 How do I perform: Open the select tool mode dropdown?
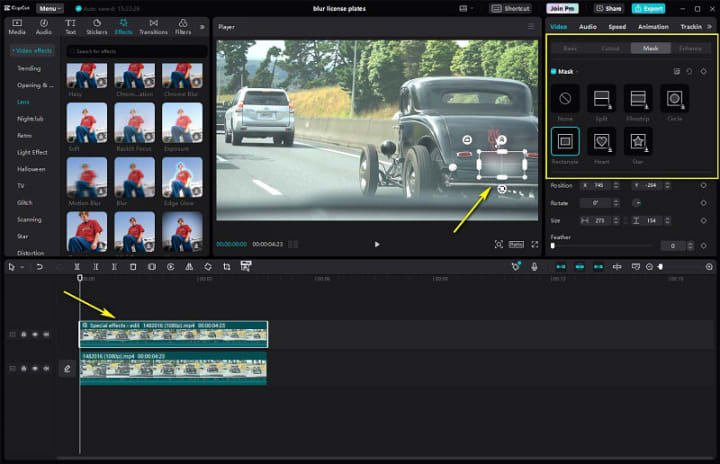[22, 267]
